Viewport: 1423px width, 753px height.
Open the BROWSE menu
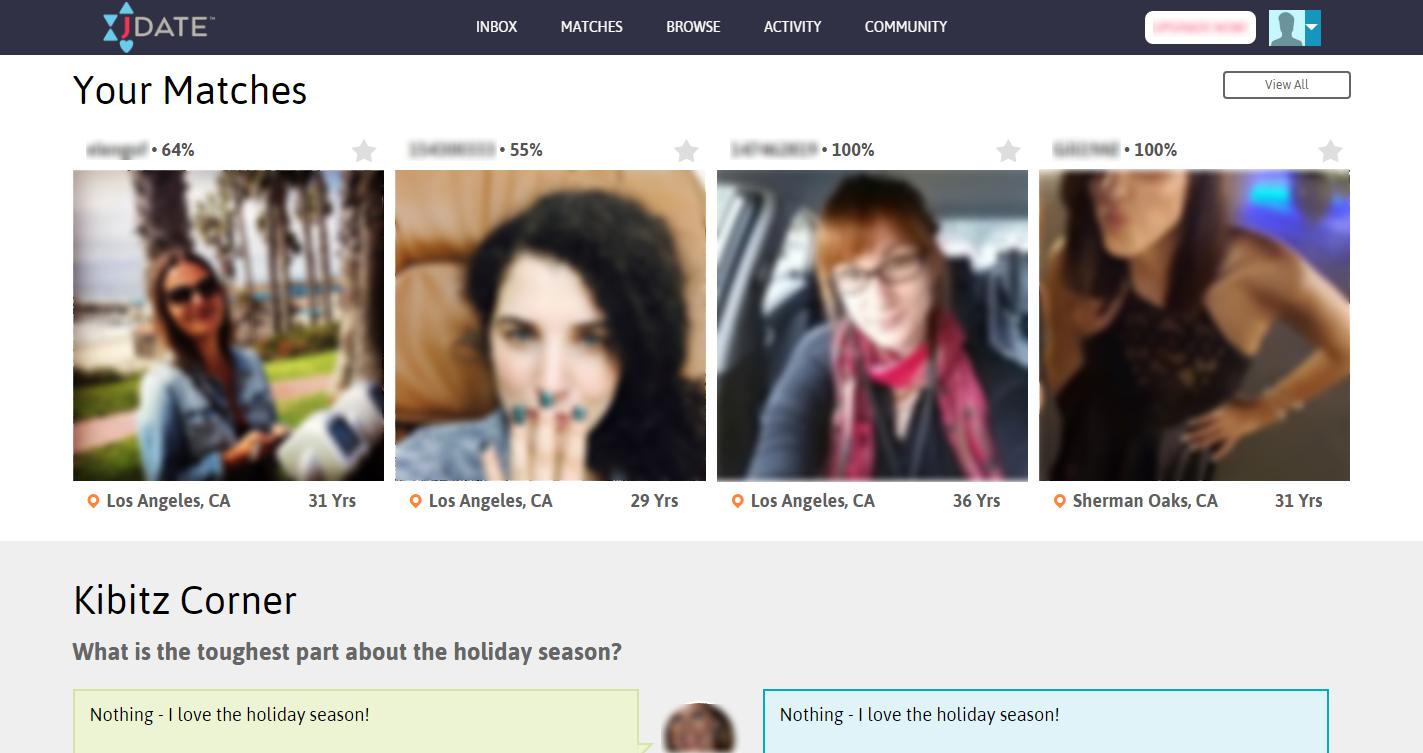[x=693, y=27]
